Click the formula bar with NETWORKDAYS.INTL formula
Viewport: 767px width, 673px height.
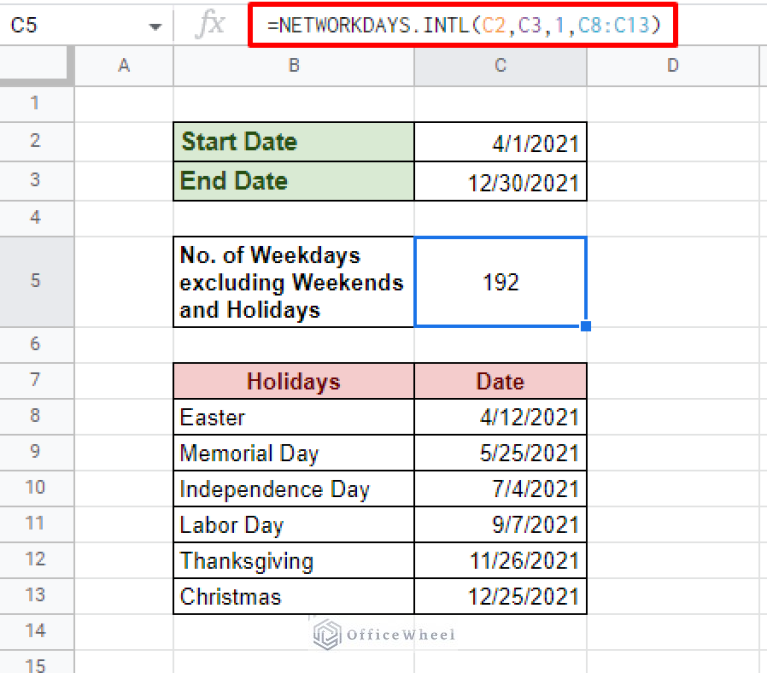click(463, 25)
